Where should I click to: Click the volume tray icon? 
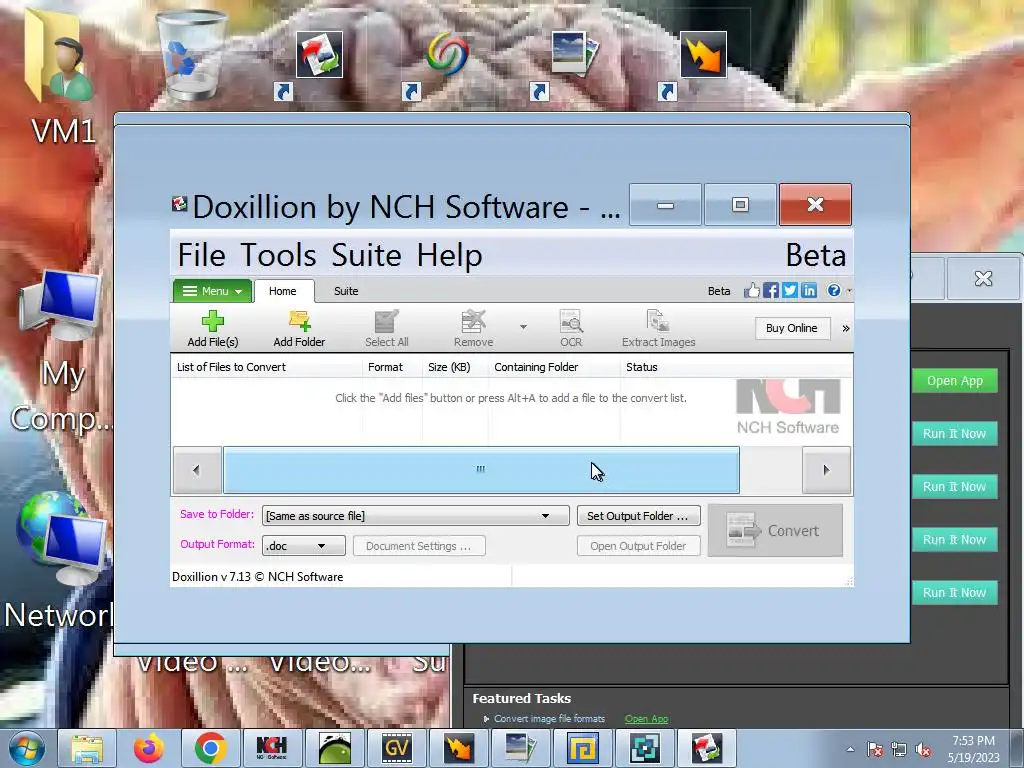click(x=923, y=750)
